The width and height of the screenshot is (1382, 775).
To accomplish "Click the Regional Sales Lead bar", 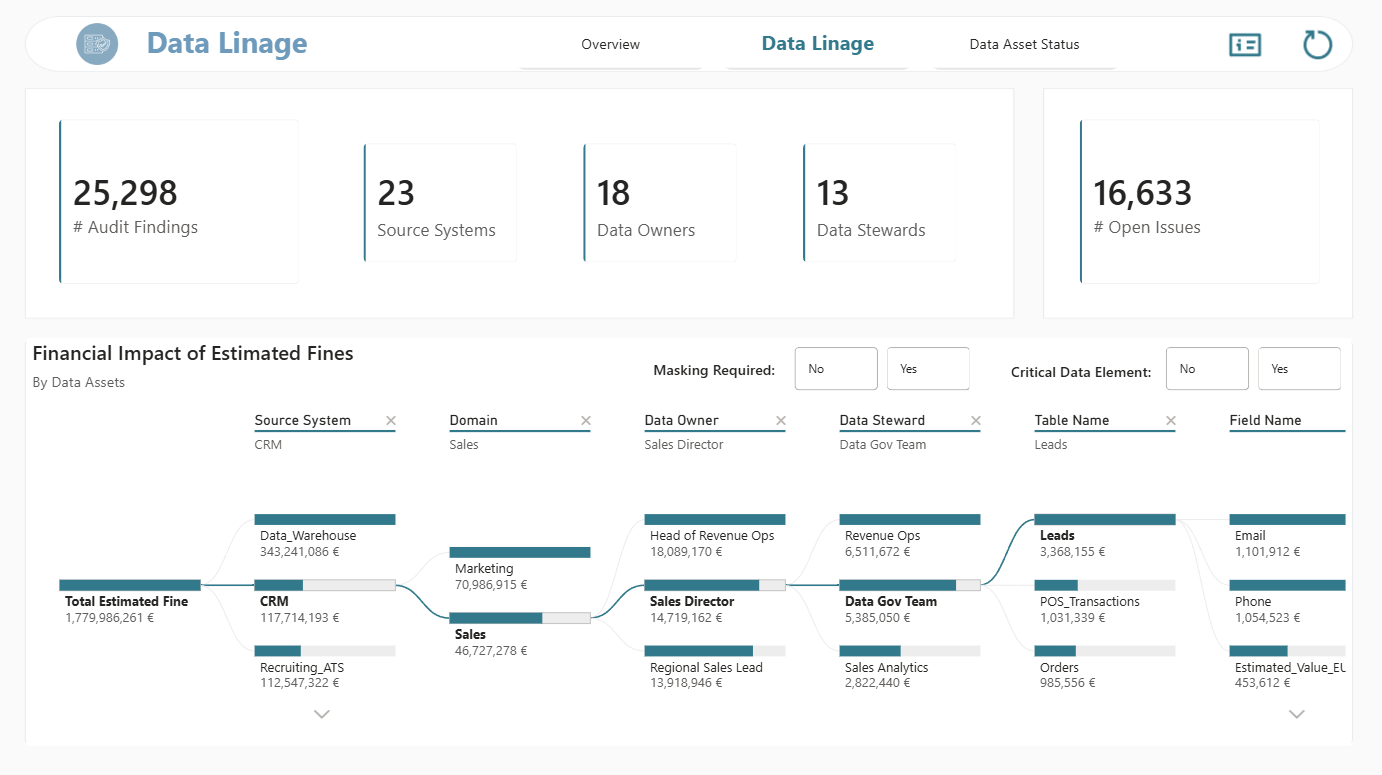I will (715, 651).
